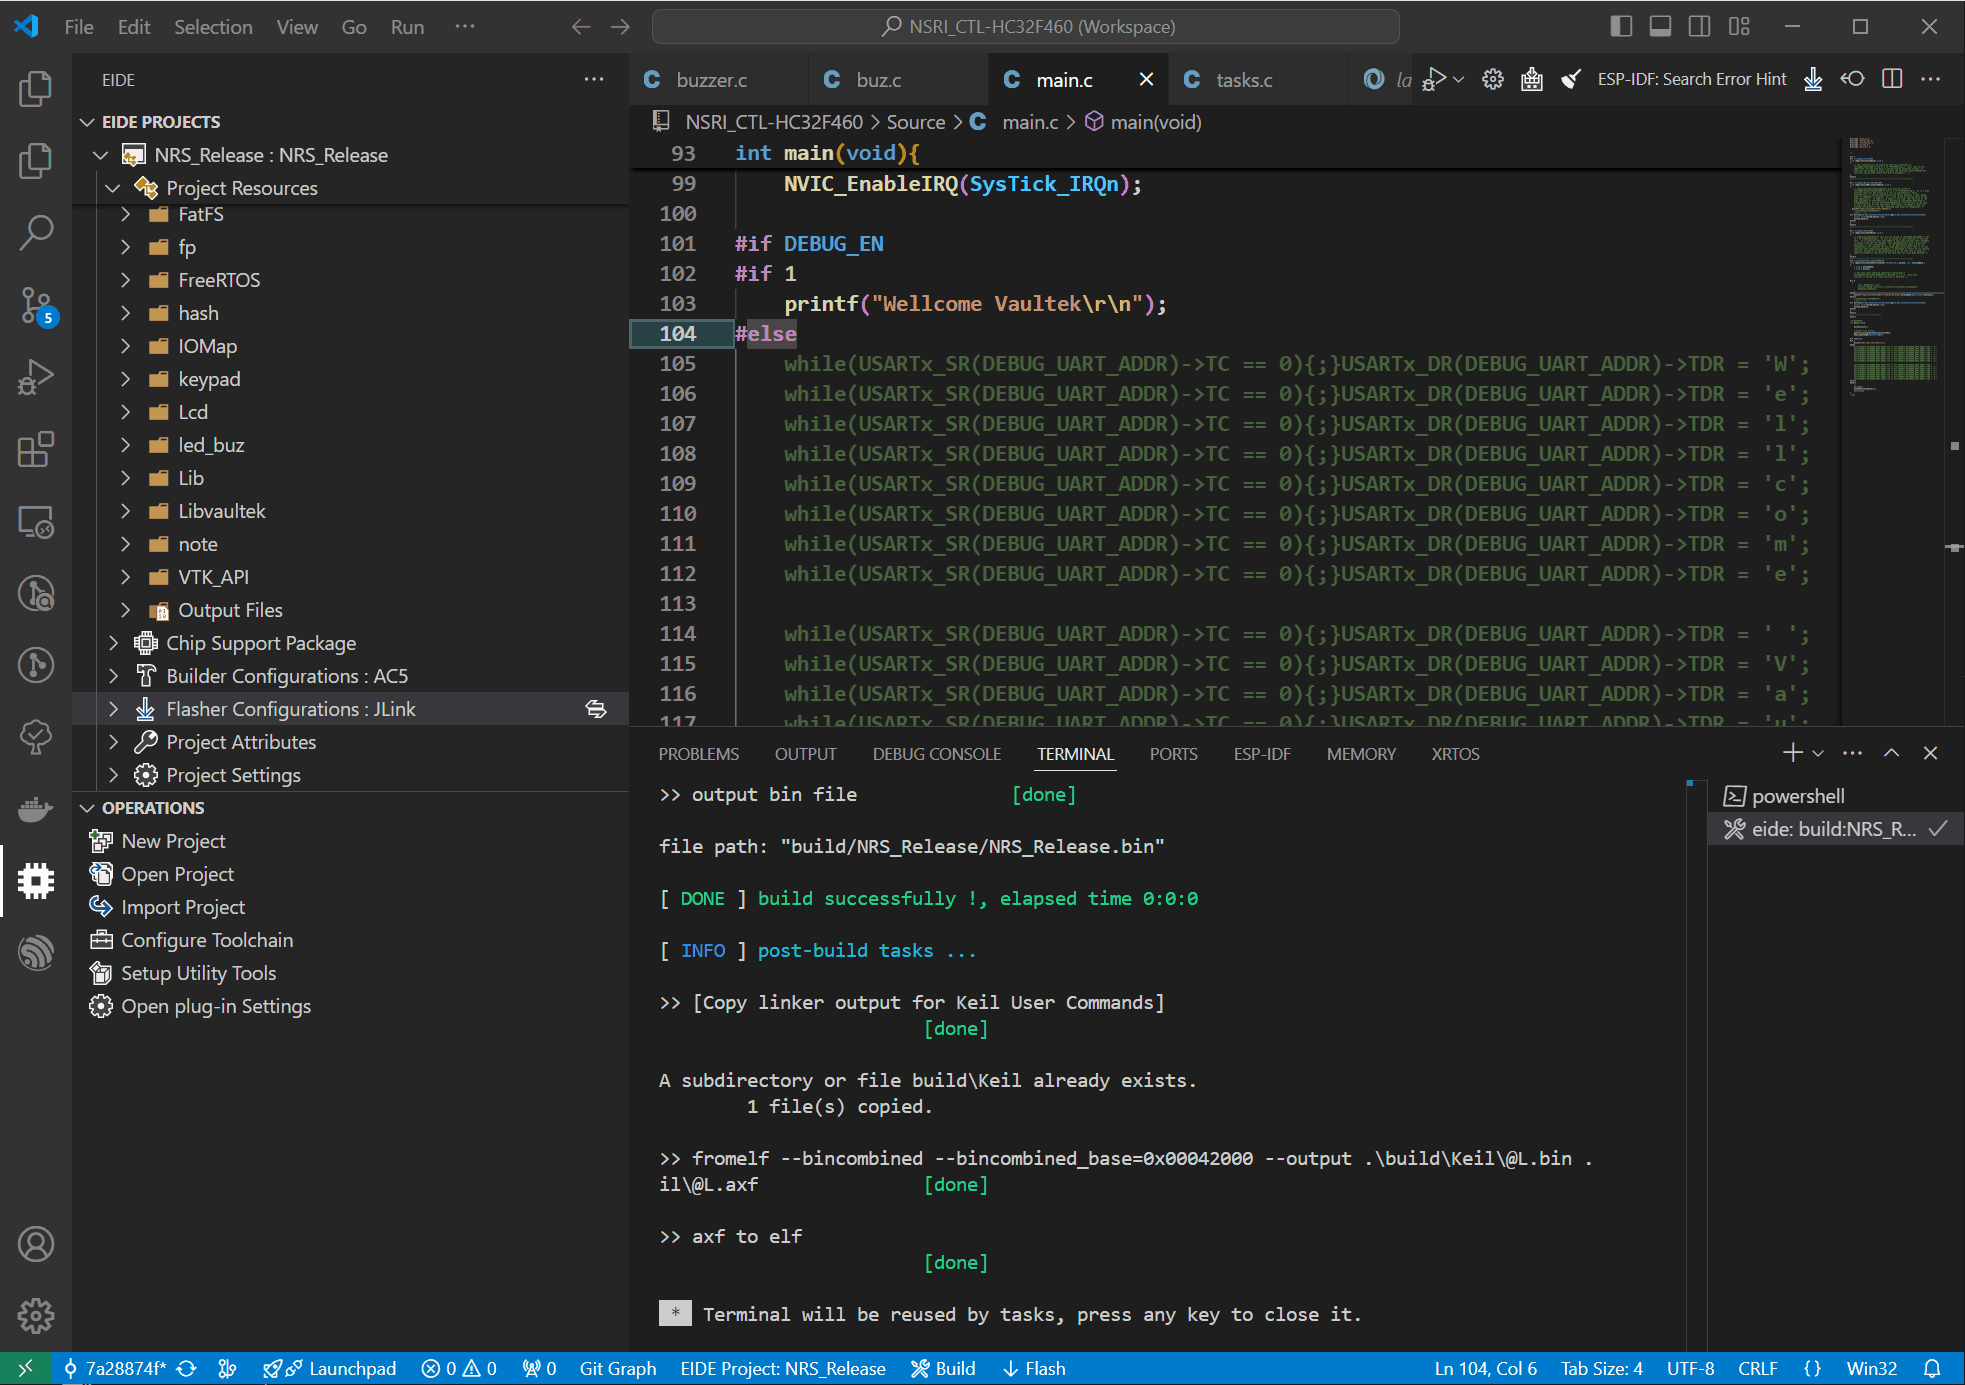Image resolution: width=1965 pixels, height=1385 pixels.
Task: Click the clean broom icon in editor toolbar
Action: (x=1571, y=79)
